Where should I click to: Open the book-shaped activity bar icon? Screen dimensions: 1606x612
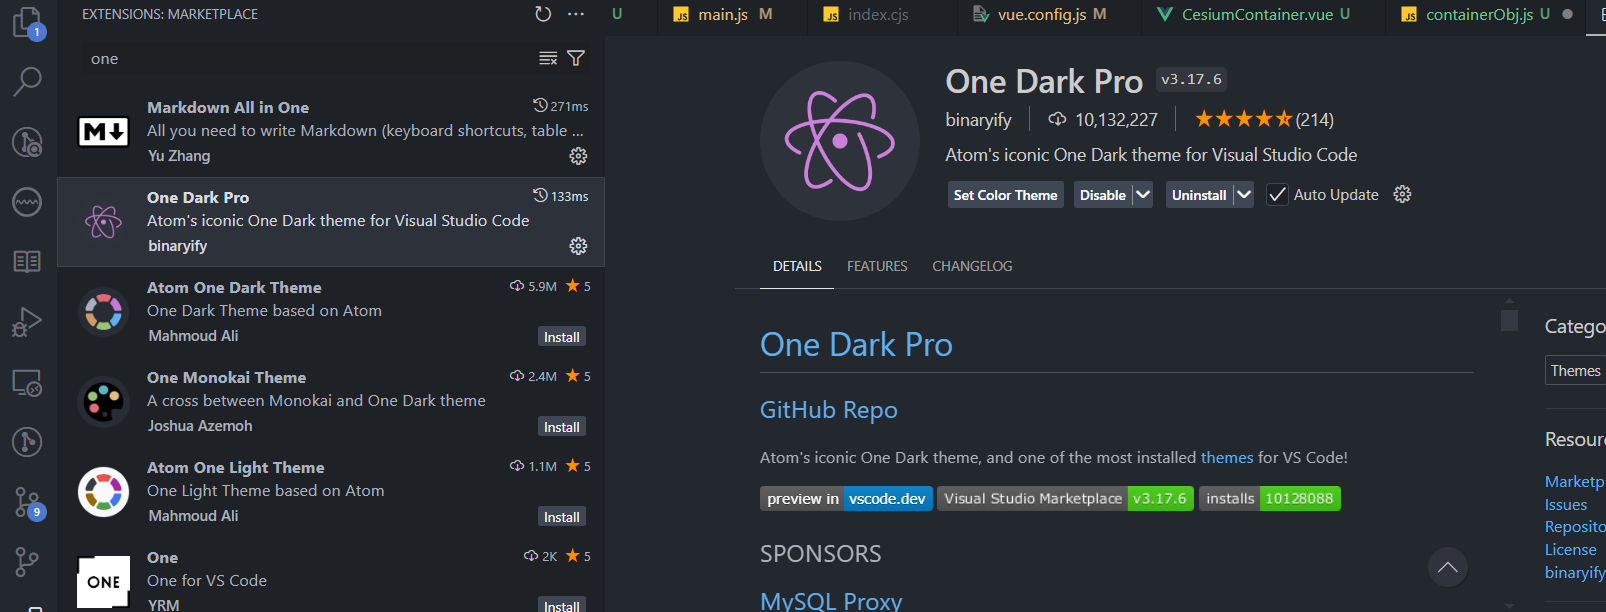(27, 262)
